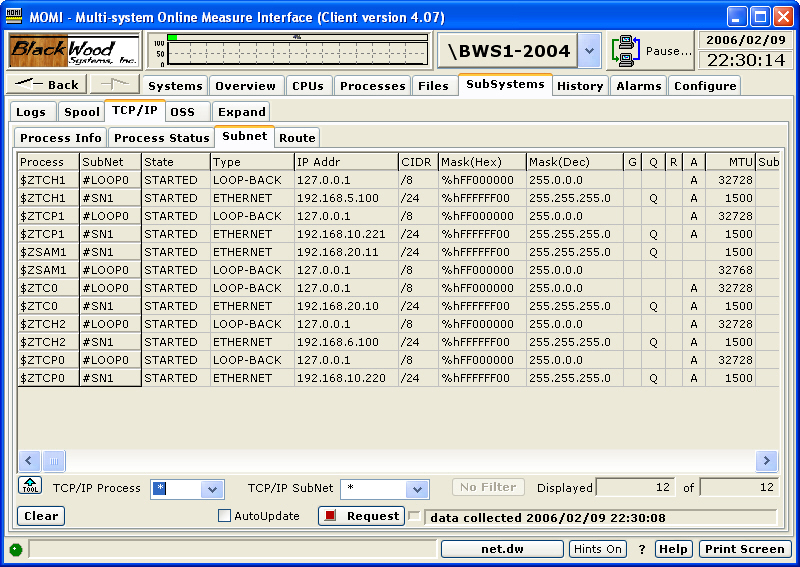Click the Displayed count field showing 12

636,487
